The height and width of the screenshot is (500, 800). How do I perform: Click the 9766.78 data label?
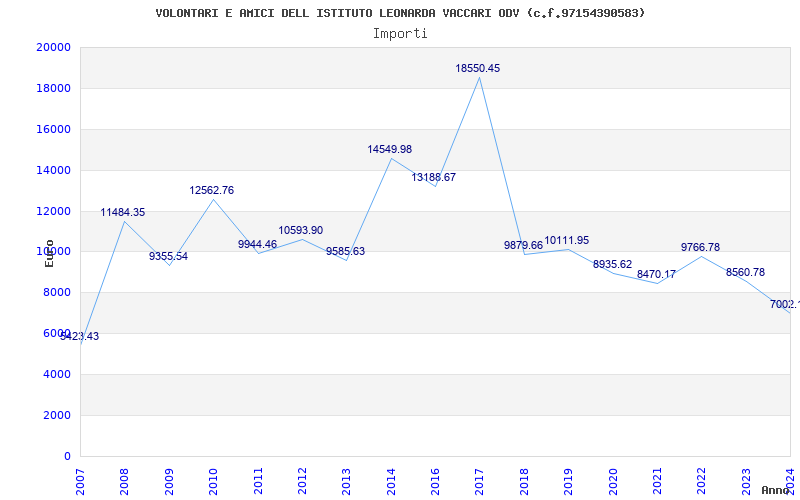pyautogui.click(x=701, y=247)
